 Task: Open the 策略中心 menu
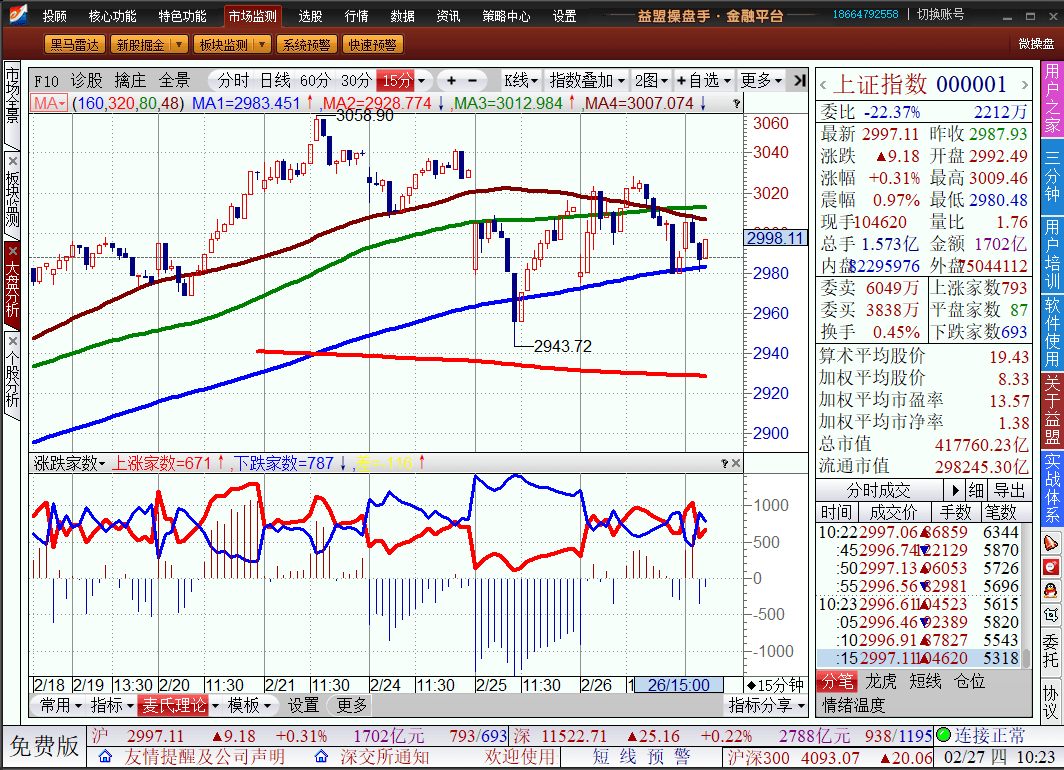coord(506,16)
